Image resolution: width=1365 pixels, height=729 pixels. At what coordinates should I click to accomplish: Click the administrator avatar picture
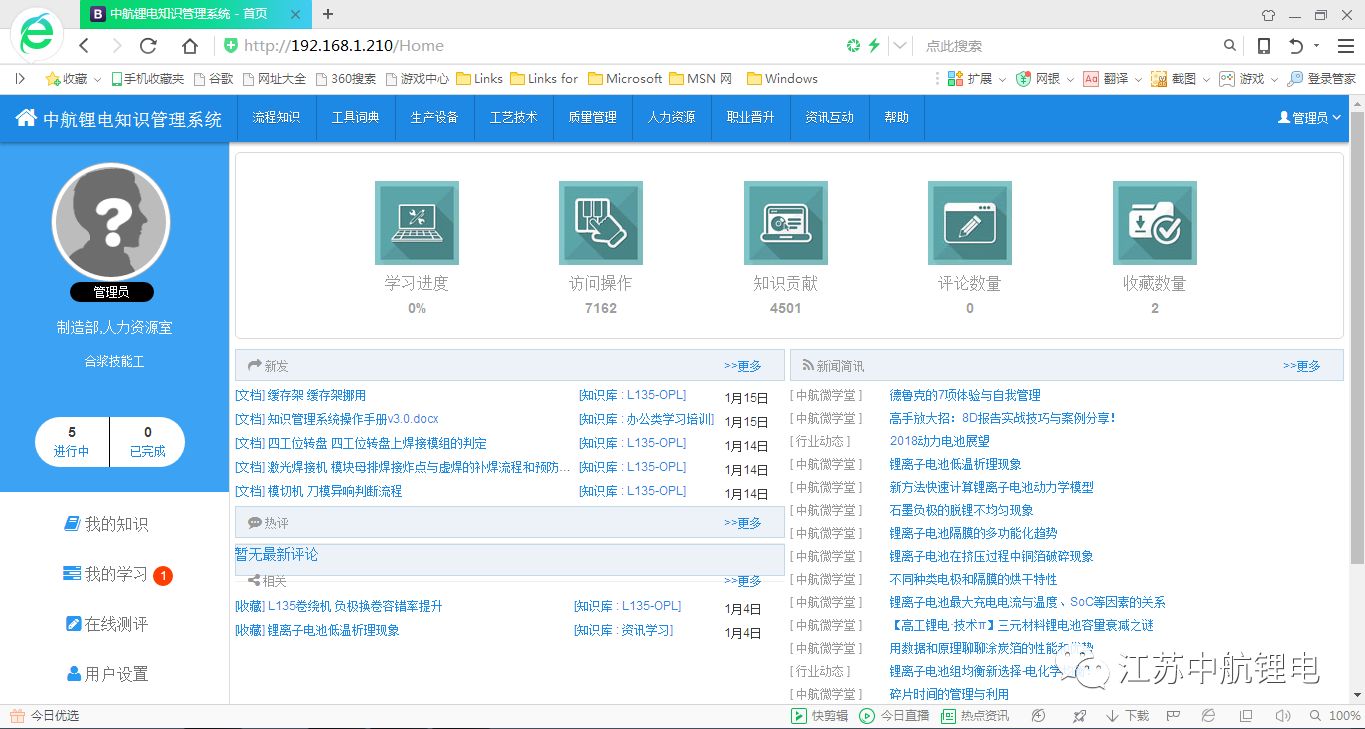(112, 221)
